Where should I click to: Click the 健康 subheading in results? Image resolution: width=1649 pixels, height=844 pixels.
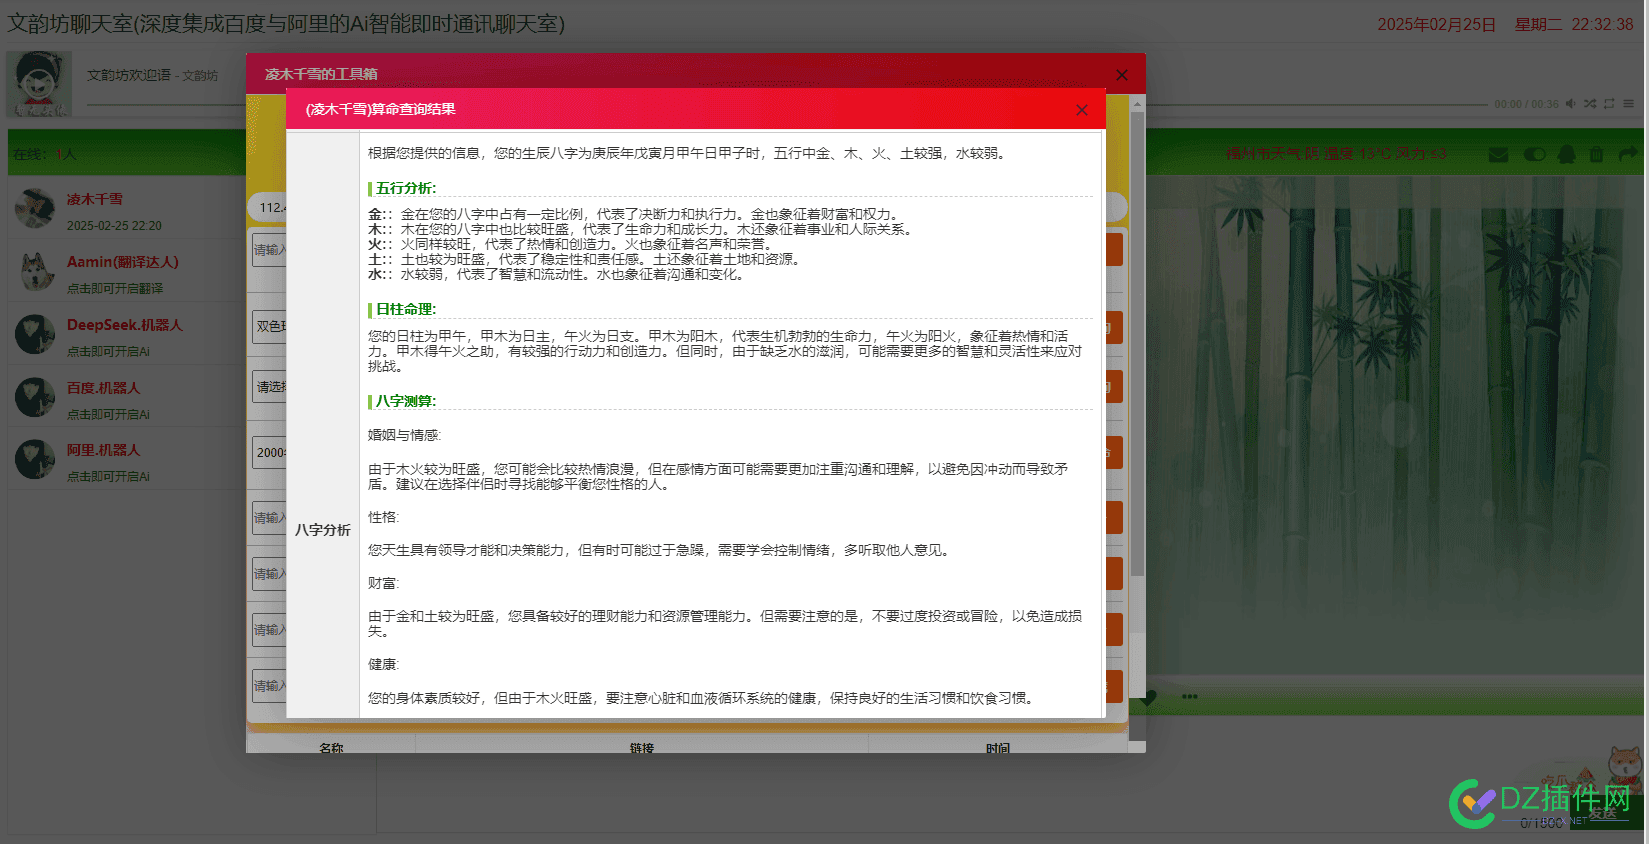(x=383, y=664)
